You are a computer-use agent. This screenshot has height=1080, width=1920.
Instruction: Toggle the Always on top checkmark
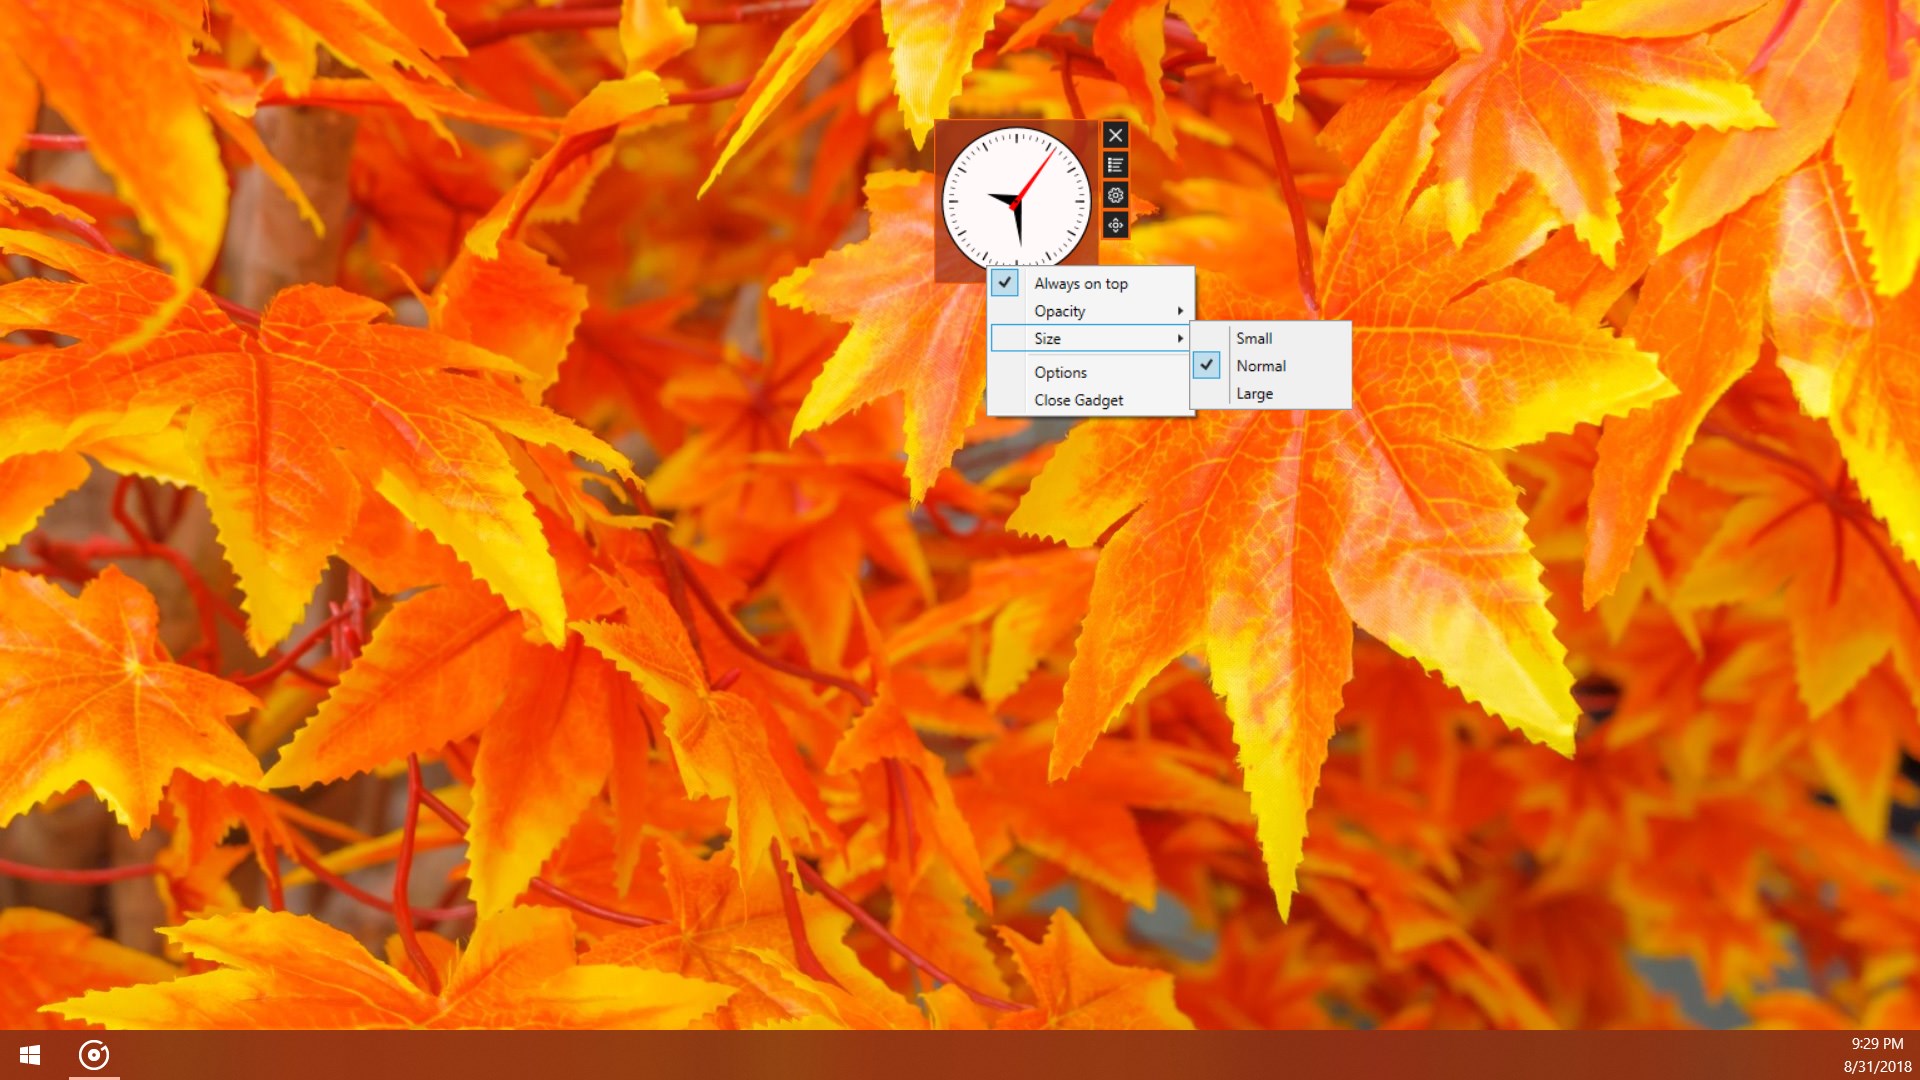click(1005, 283)
